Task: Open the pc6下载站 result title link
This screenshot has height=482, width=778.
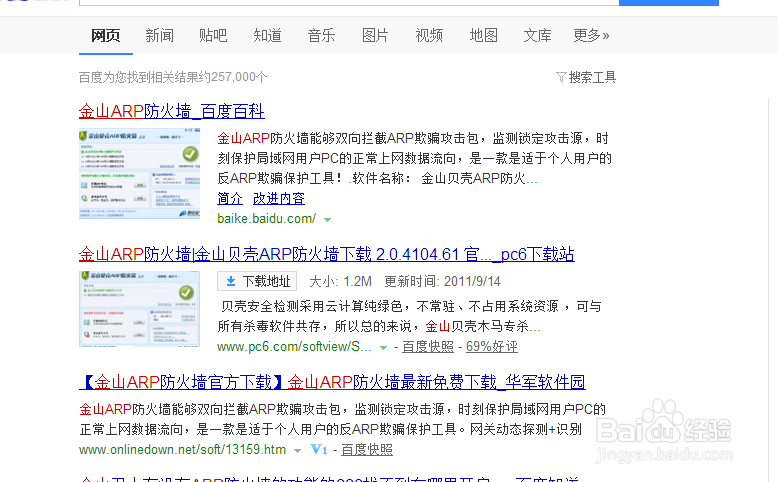Action: point(326,254)
